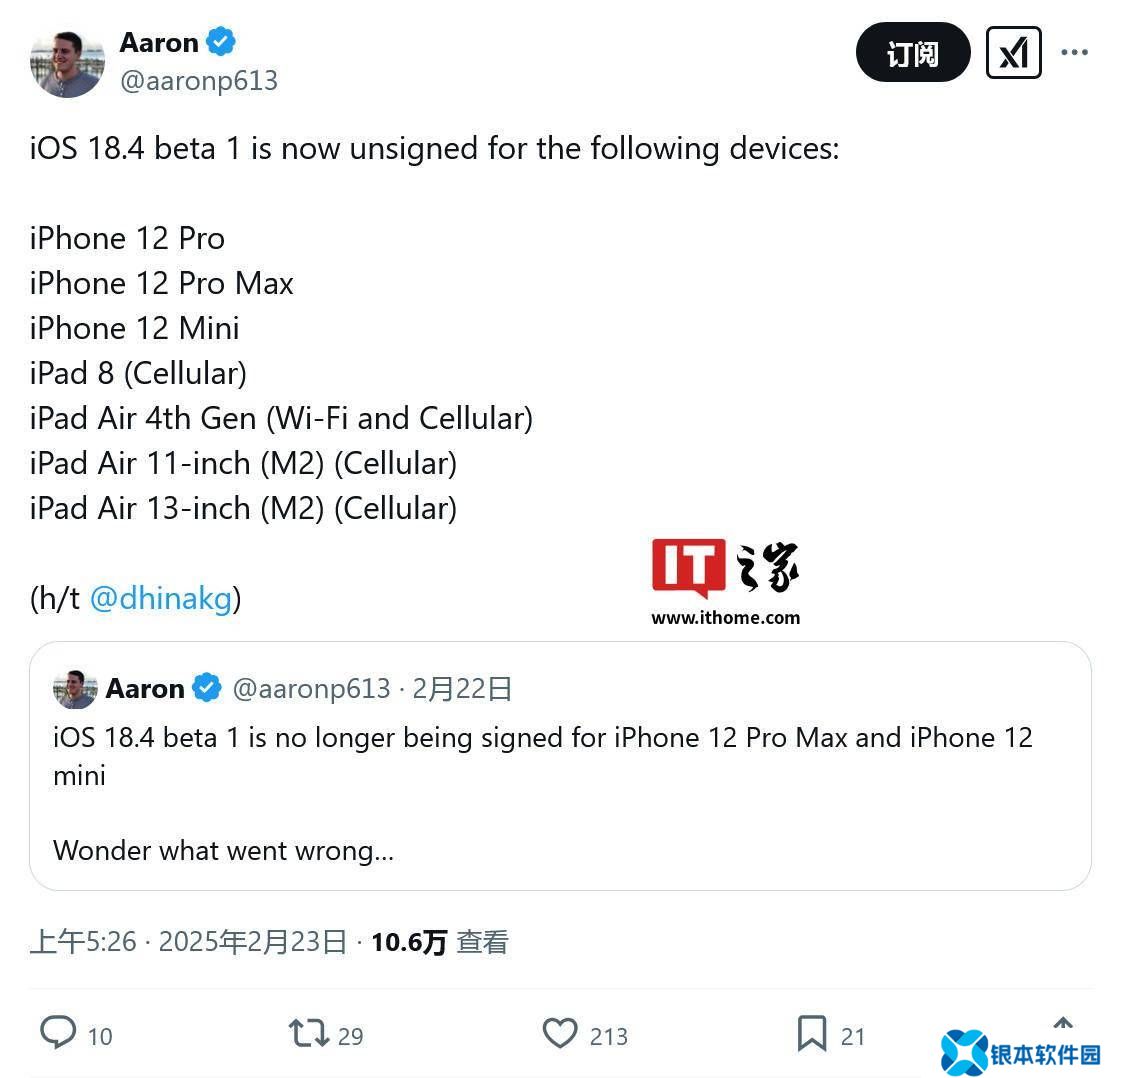Image resolution: width=1121 pixels, height=1078 pixels.
Task: Open the @dhinakg mention link
Action: click(x=161, y=598)
